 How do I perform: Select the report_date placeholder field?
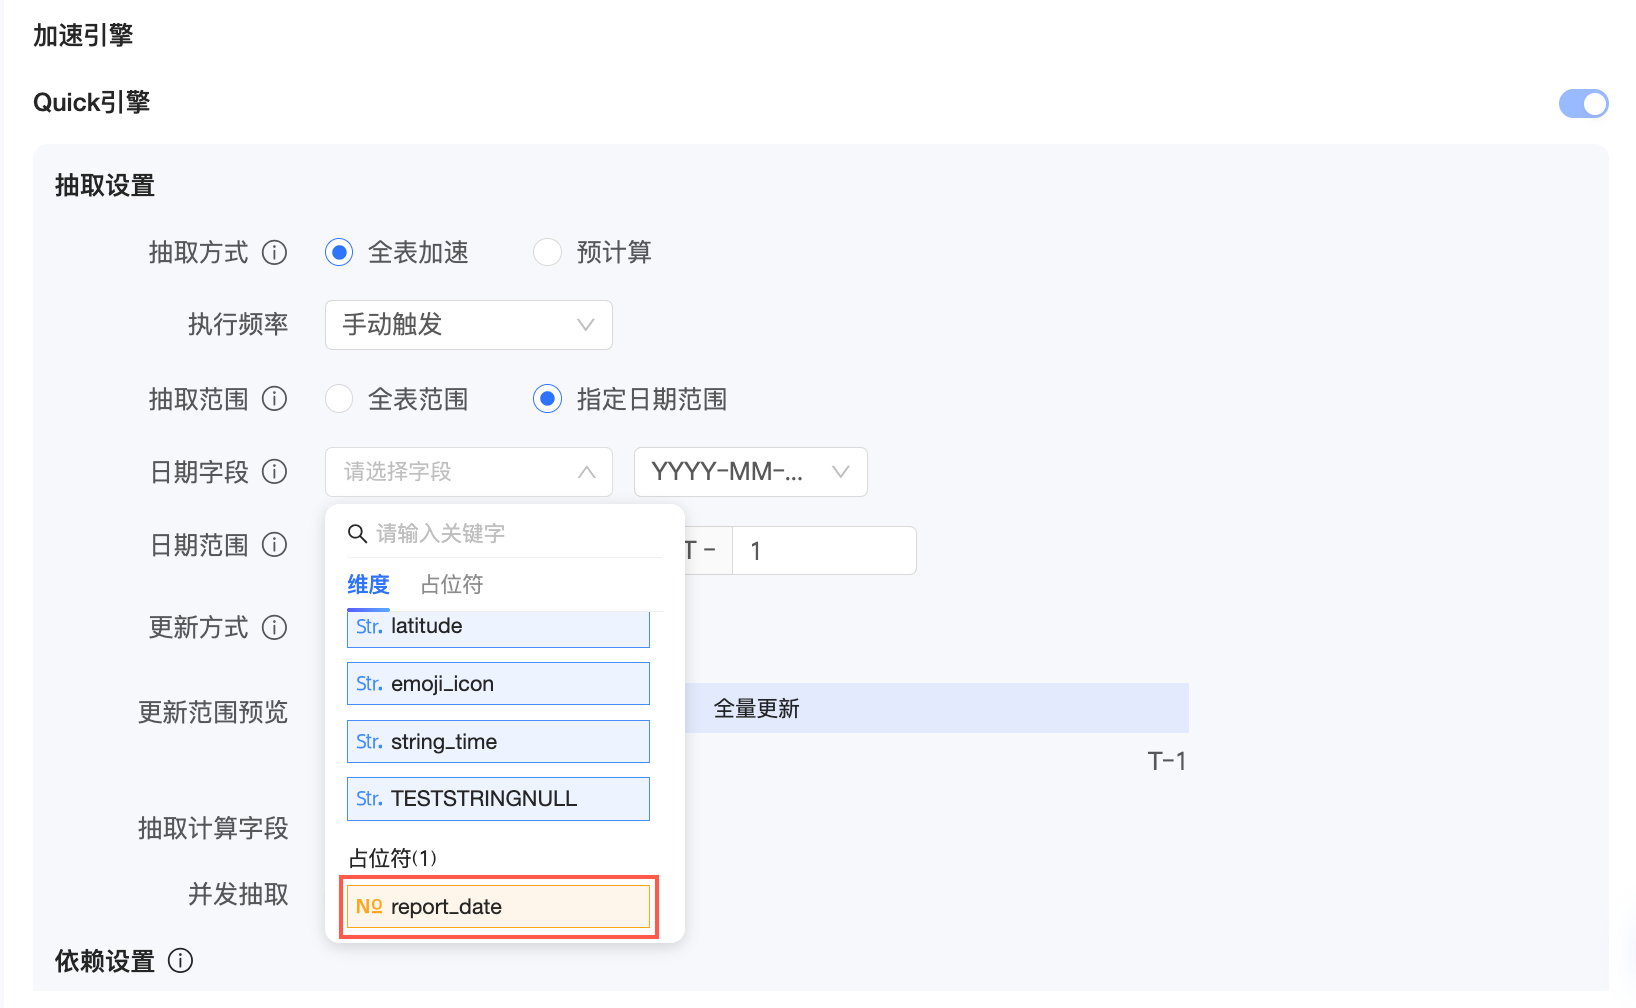click(498, 907)
